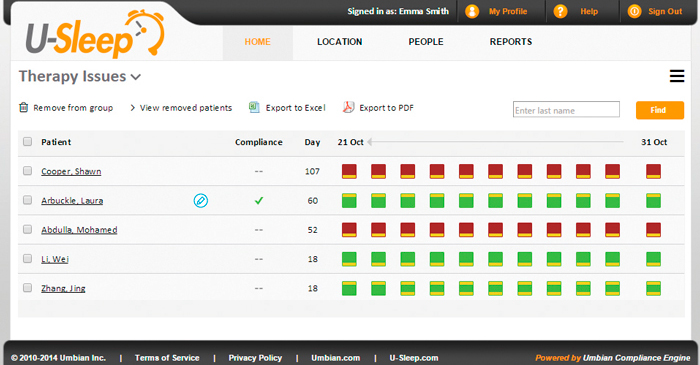Check the box for Cooper, Shawn
Image resolution: width=700 pixels, height=365 pixels.
(x=27, y=170)
